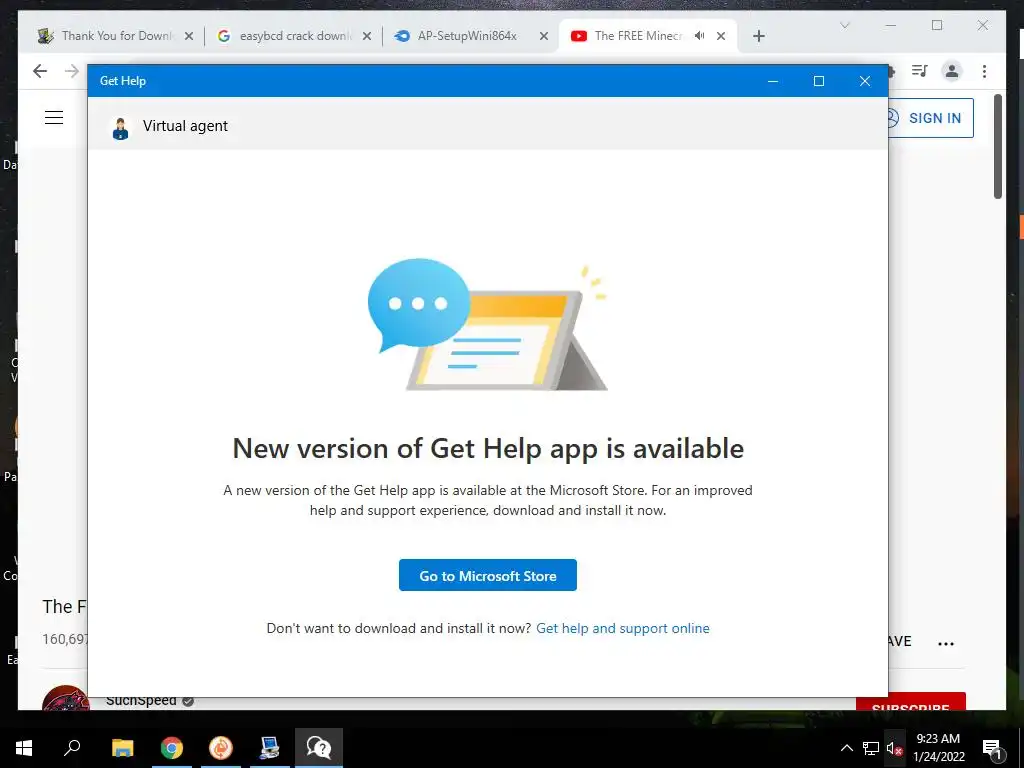
Task: Close the Get Help window
Action: [x=865, y=81]
